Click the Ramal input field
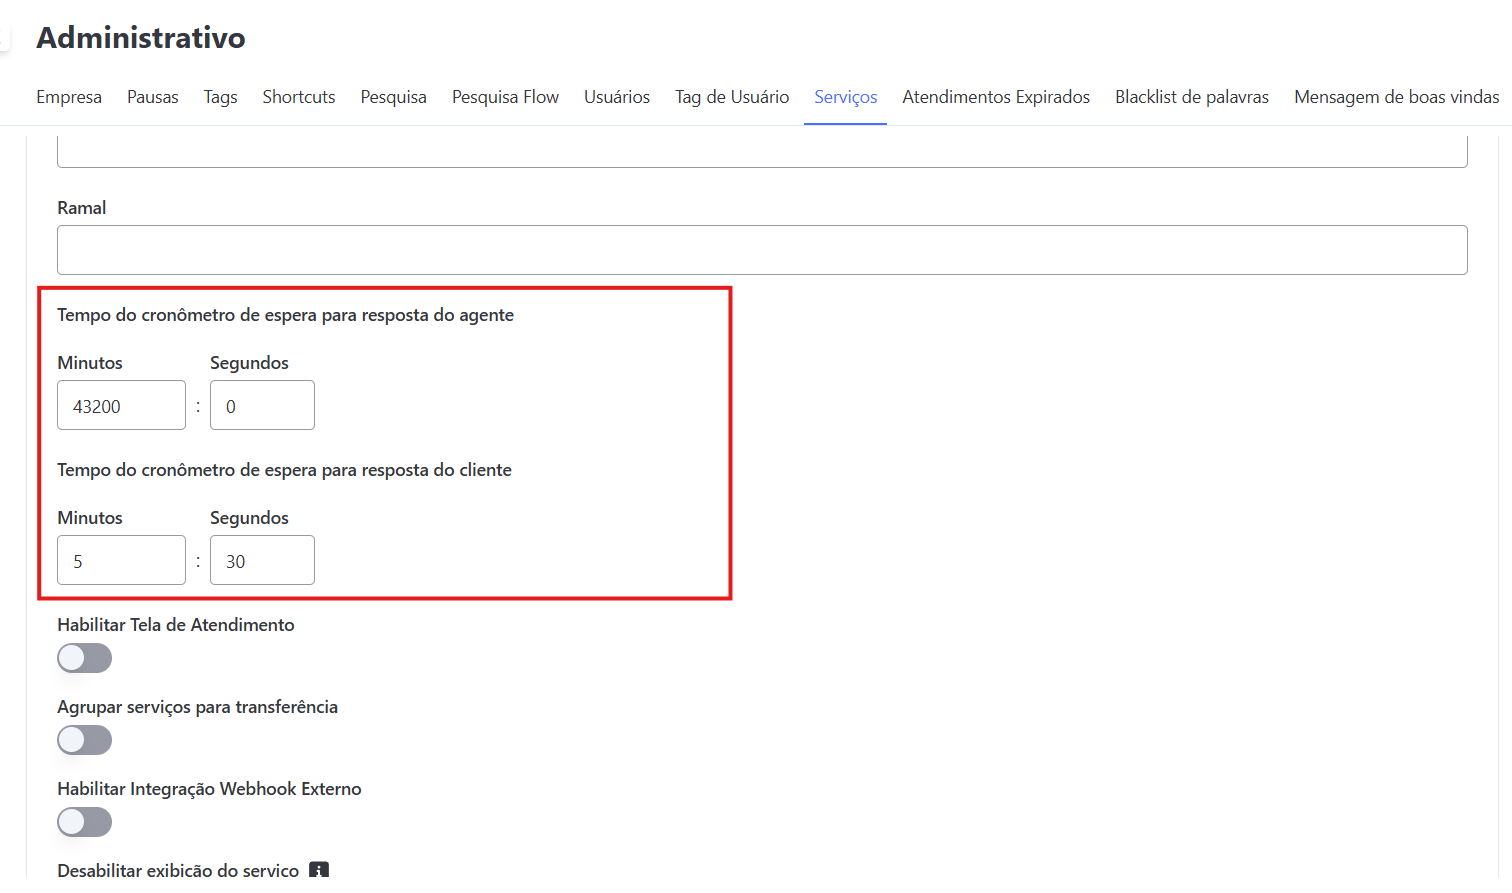 tap(760, 249)
